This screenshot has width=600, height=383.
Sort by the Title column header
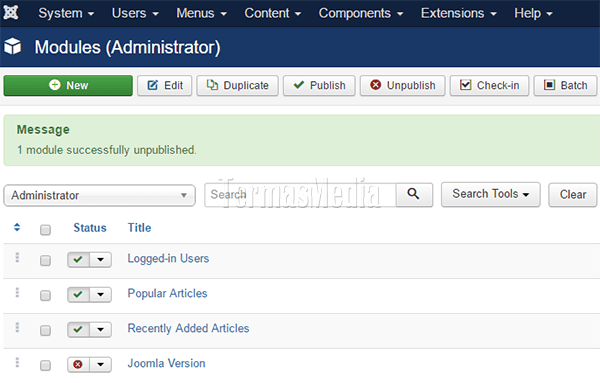click(x=139, y=228)
